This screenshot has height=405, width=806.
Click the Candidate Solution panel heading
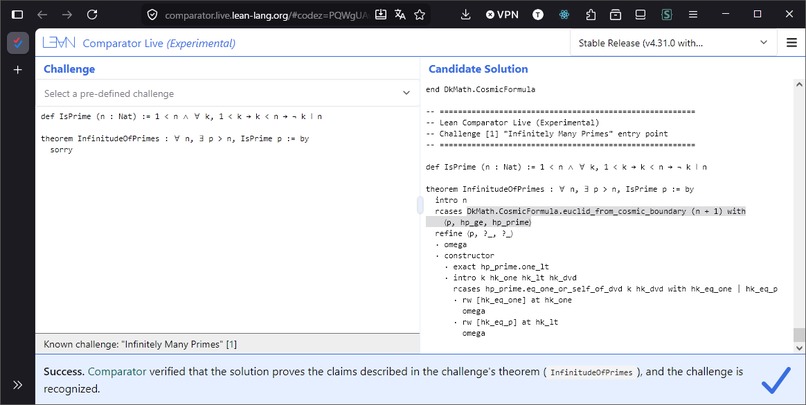478,69
